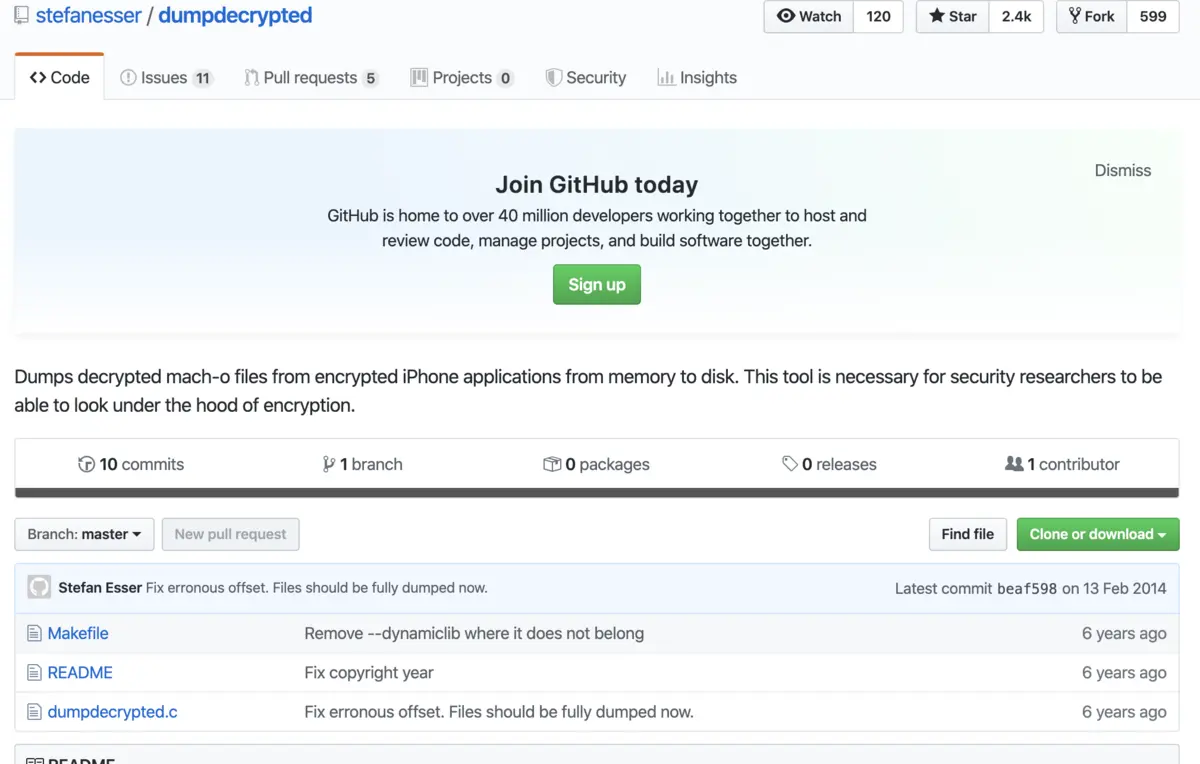The width and height of the screenshot is (1200, 764).
Task: Click the contributors people icon
Action: click(1014, 464)
